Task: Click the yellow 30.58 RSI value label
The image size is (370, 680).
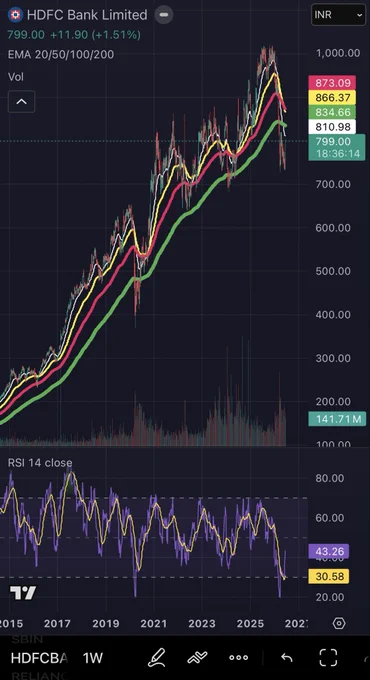Action: (329, 577)
